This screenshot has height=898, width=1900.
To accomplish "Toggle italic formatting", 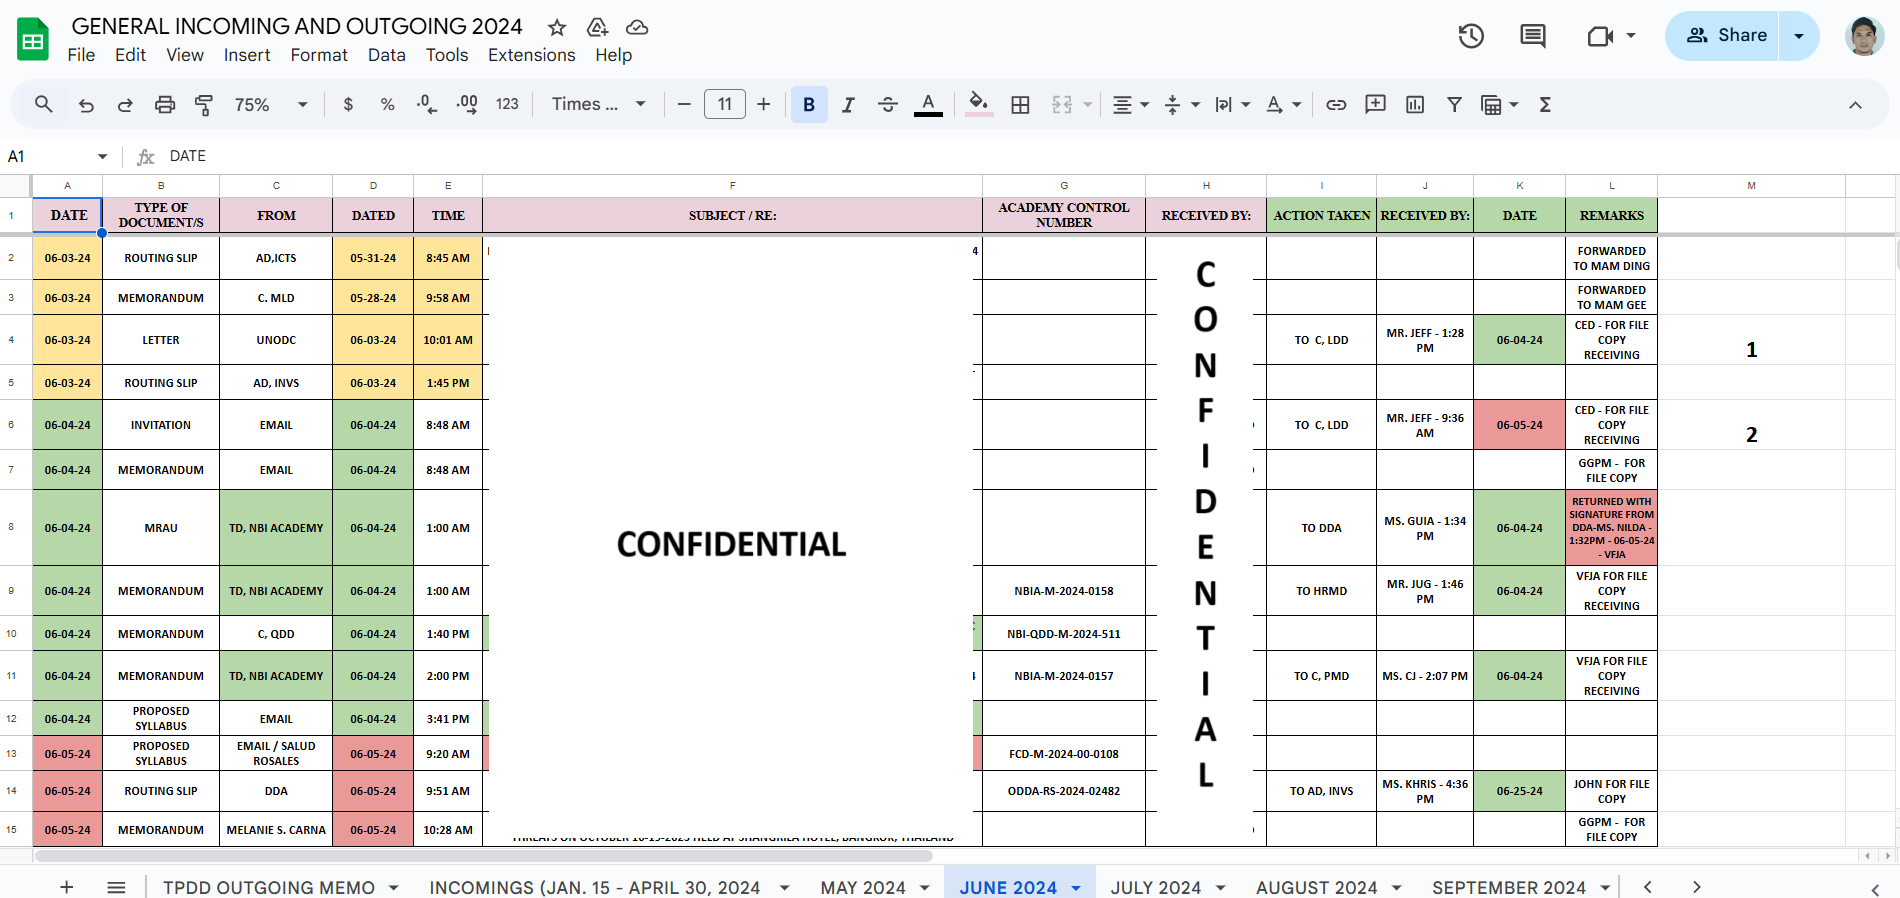I will (x=848, y=104).
